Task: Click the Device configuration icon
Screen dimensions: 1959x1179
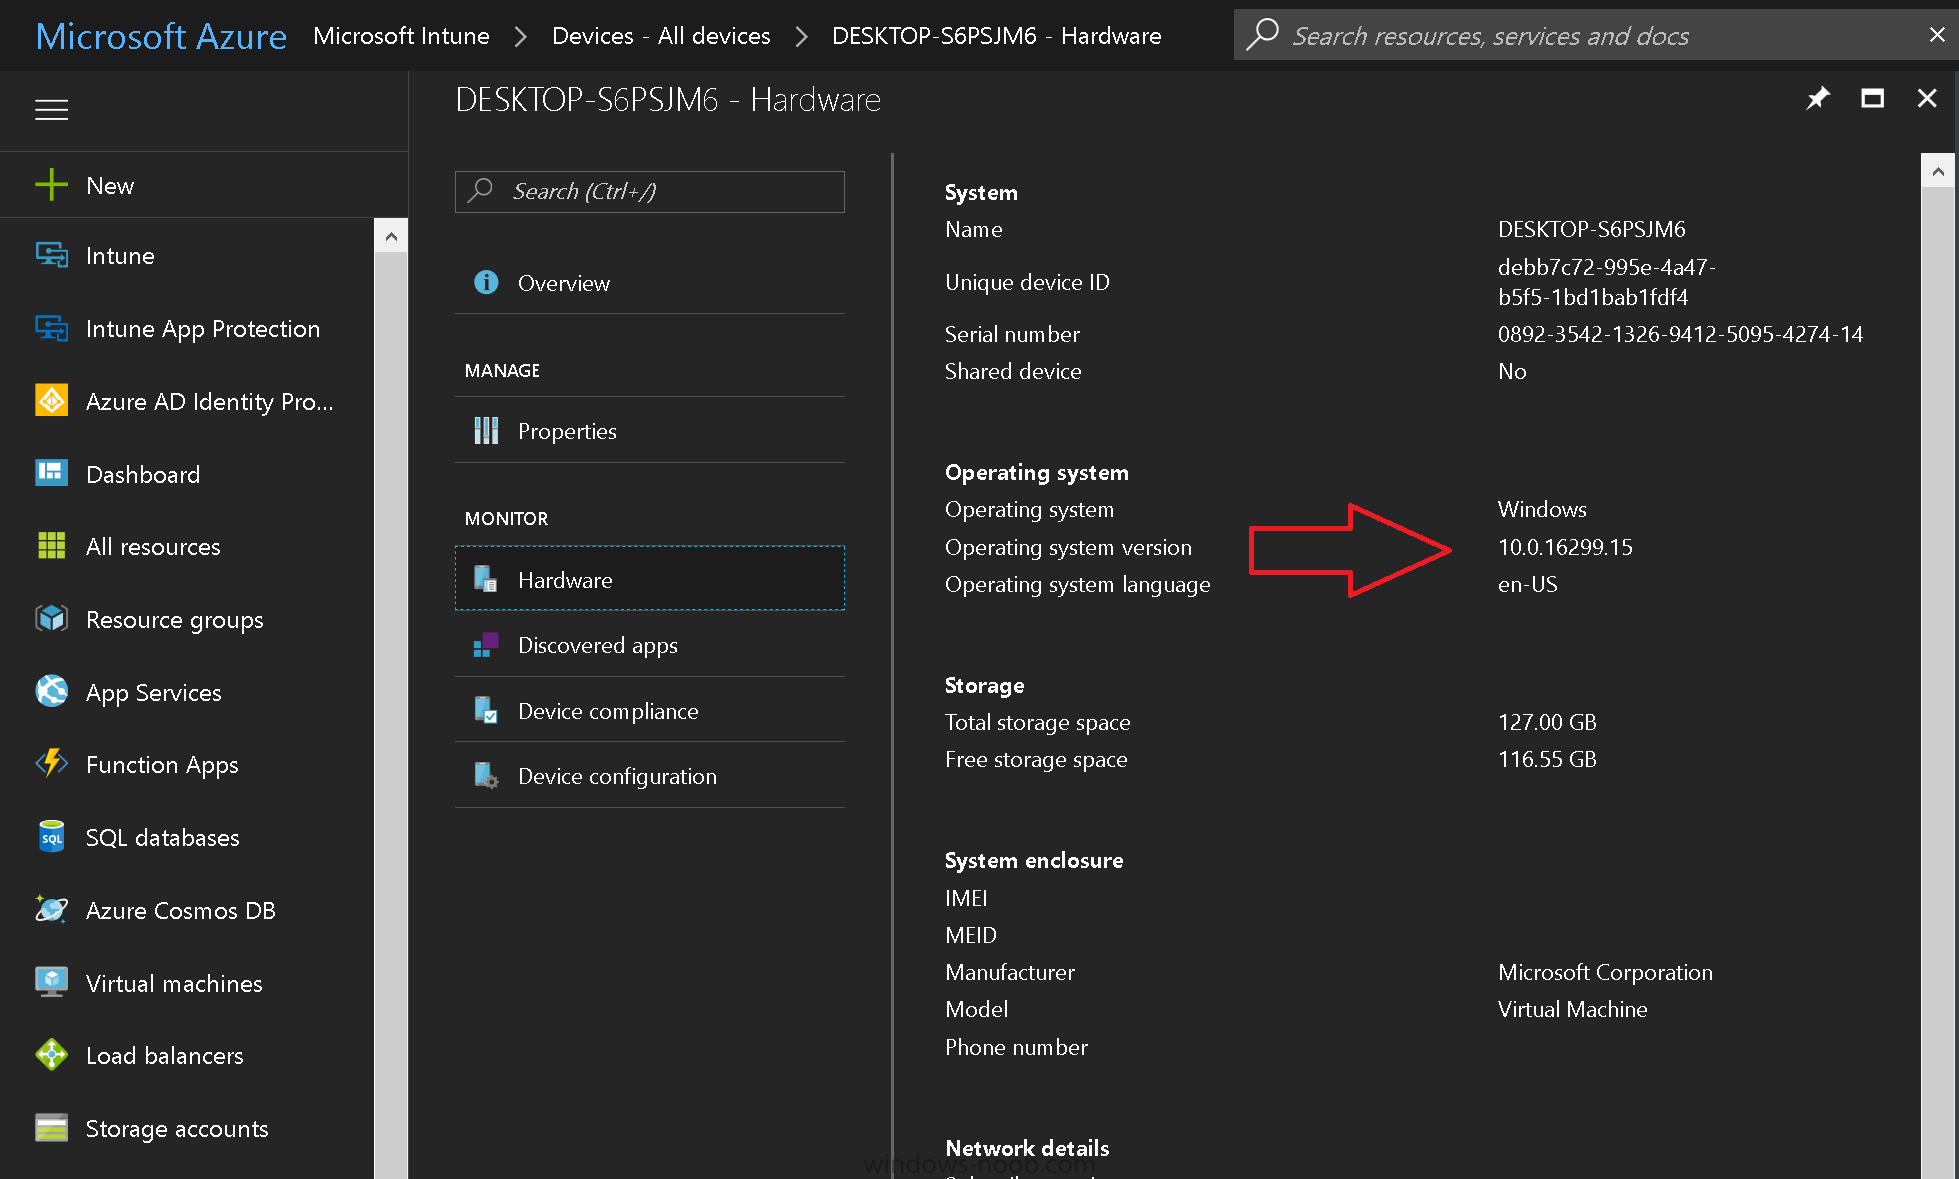Action: [486, 776]
